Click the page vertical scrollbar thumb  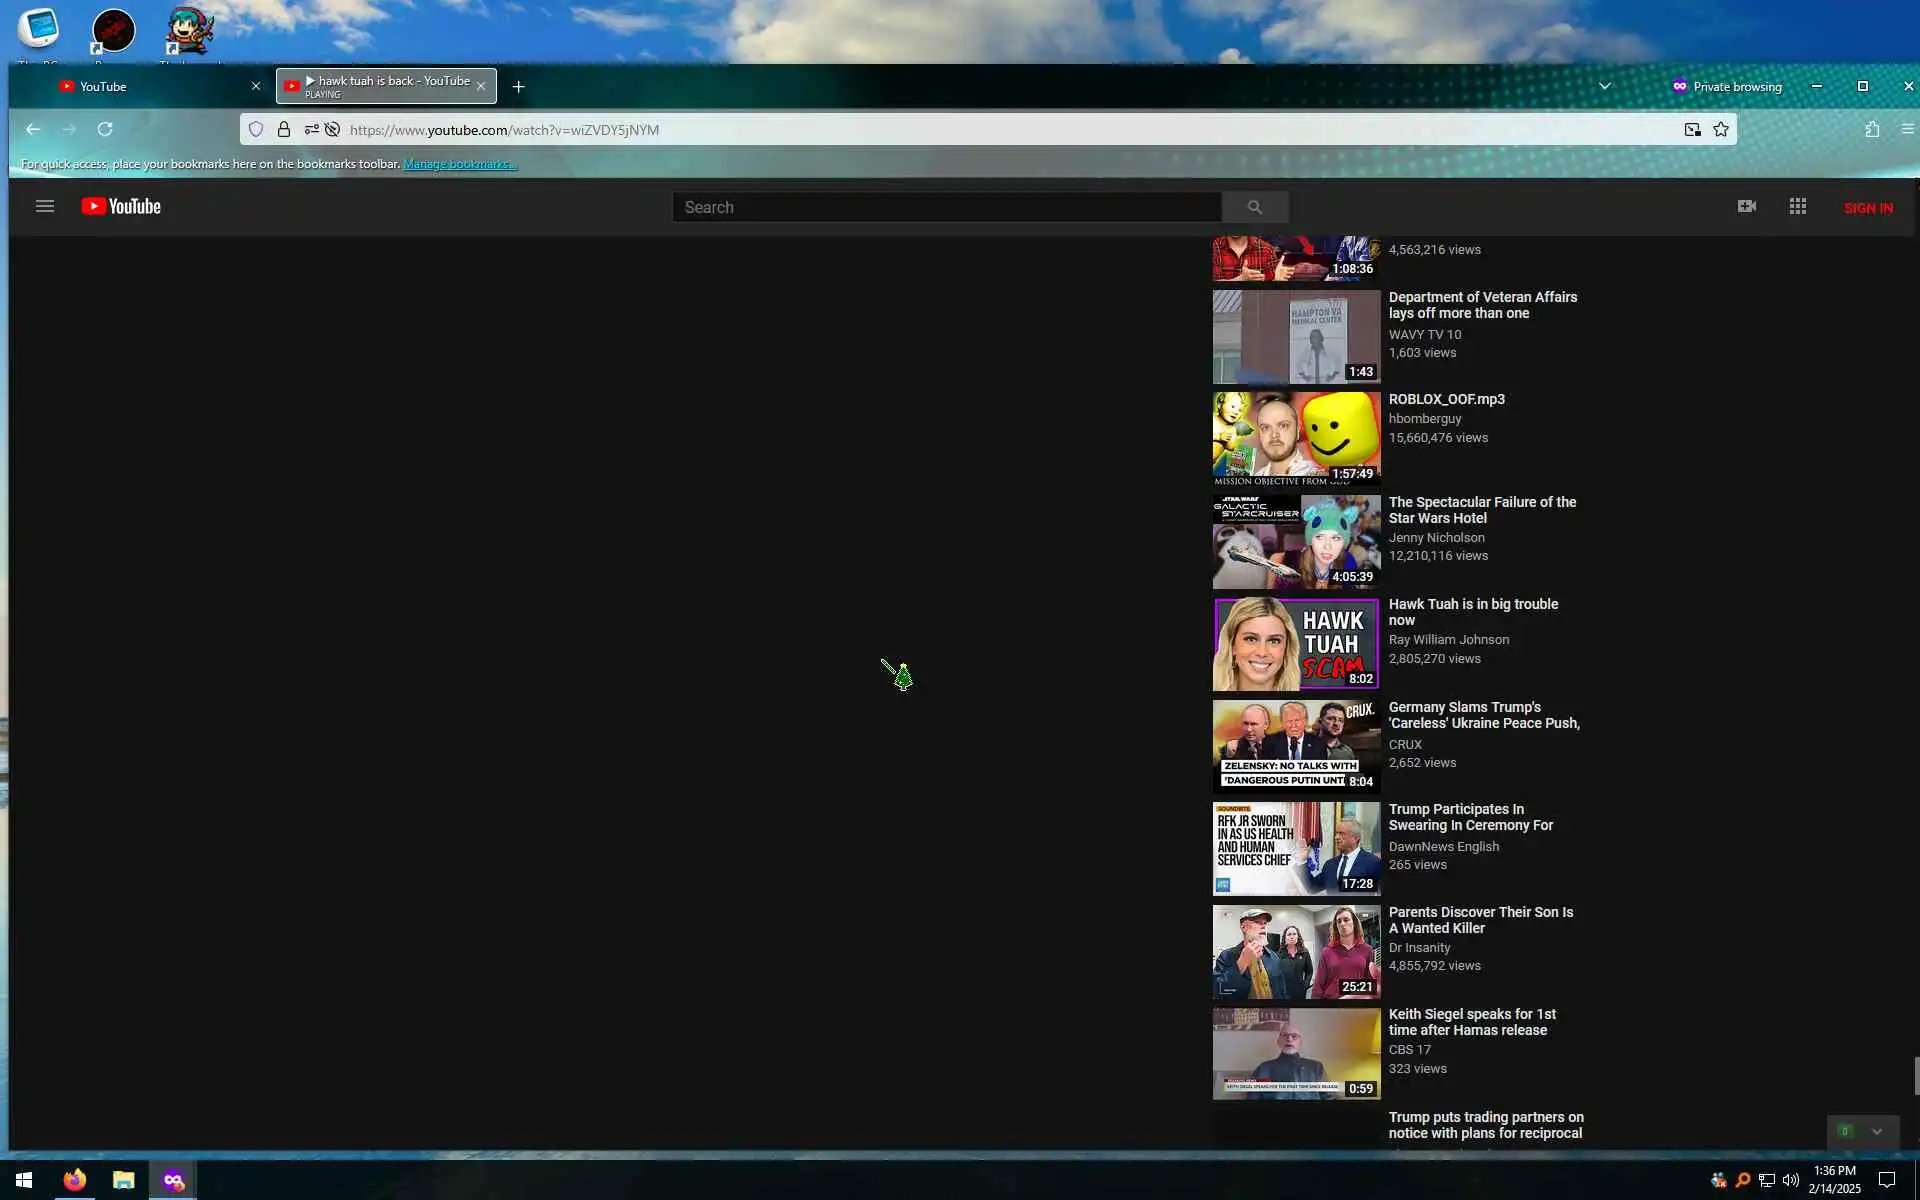[x=1915, y=1076]
